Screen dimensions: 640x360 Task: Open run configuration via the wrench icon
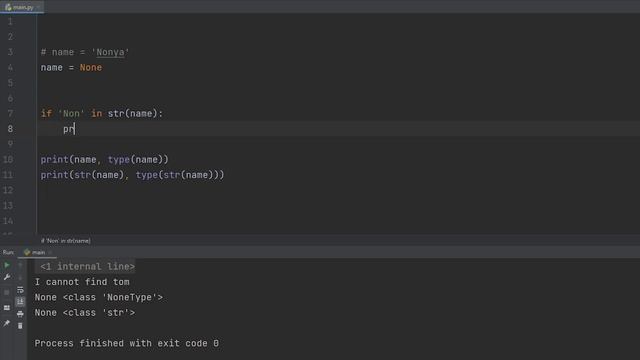click(x=7, y=277)
